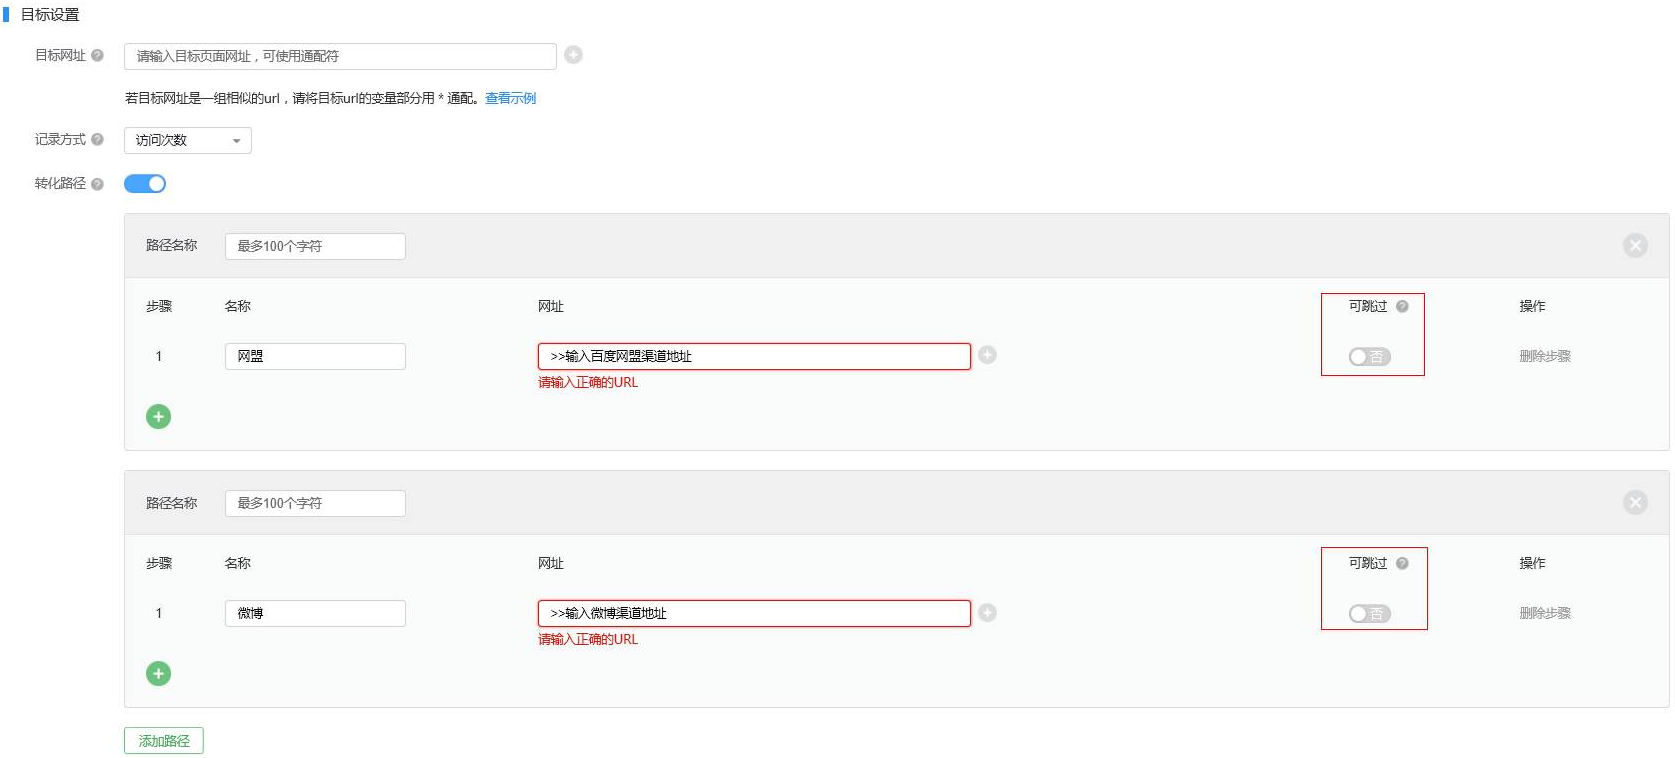
Task: Add a step with green plus under 网盟
Action: [158, 417]
